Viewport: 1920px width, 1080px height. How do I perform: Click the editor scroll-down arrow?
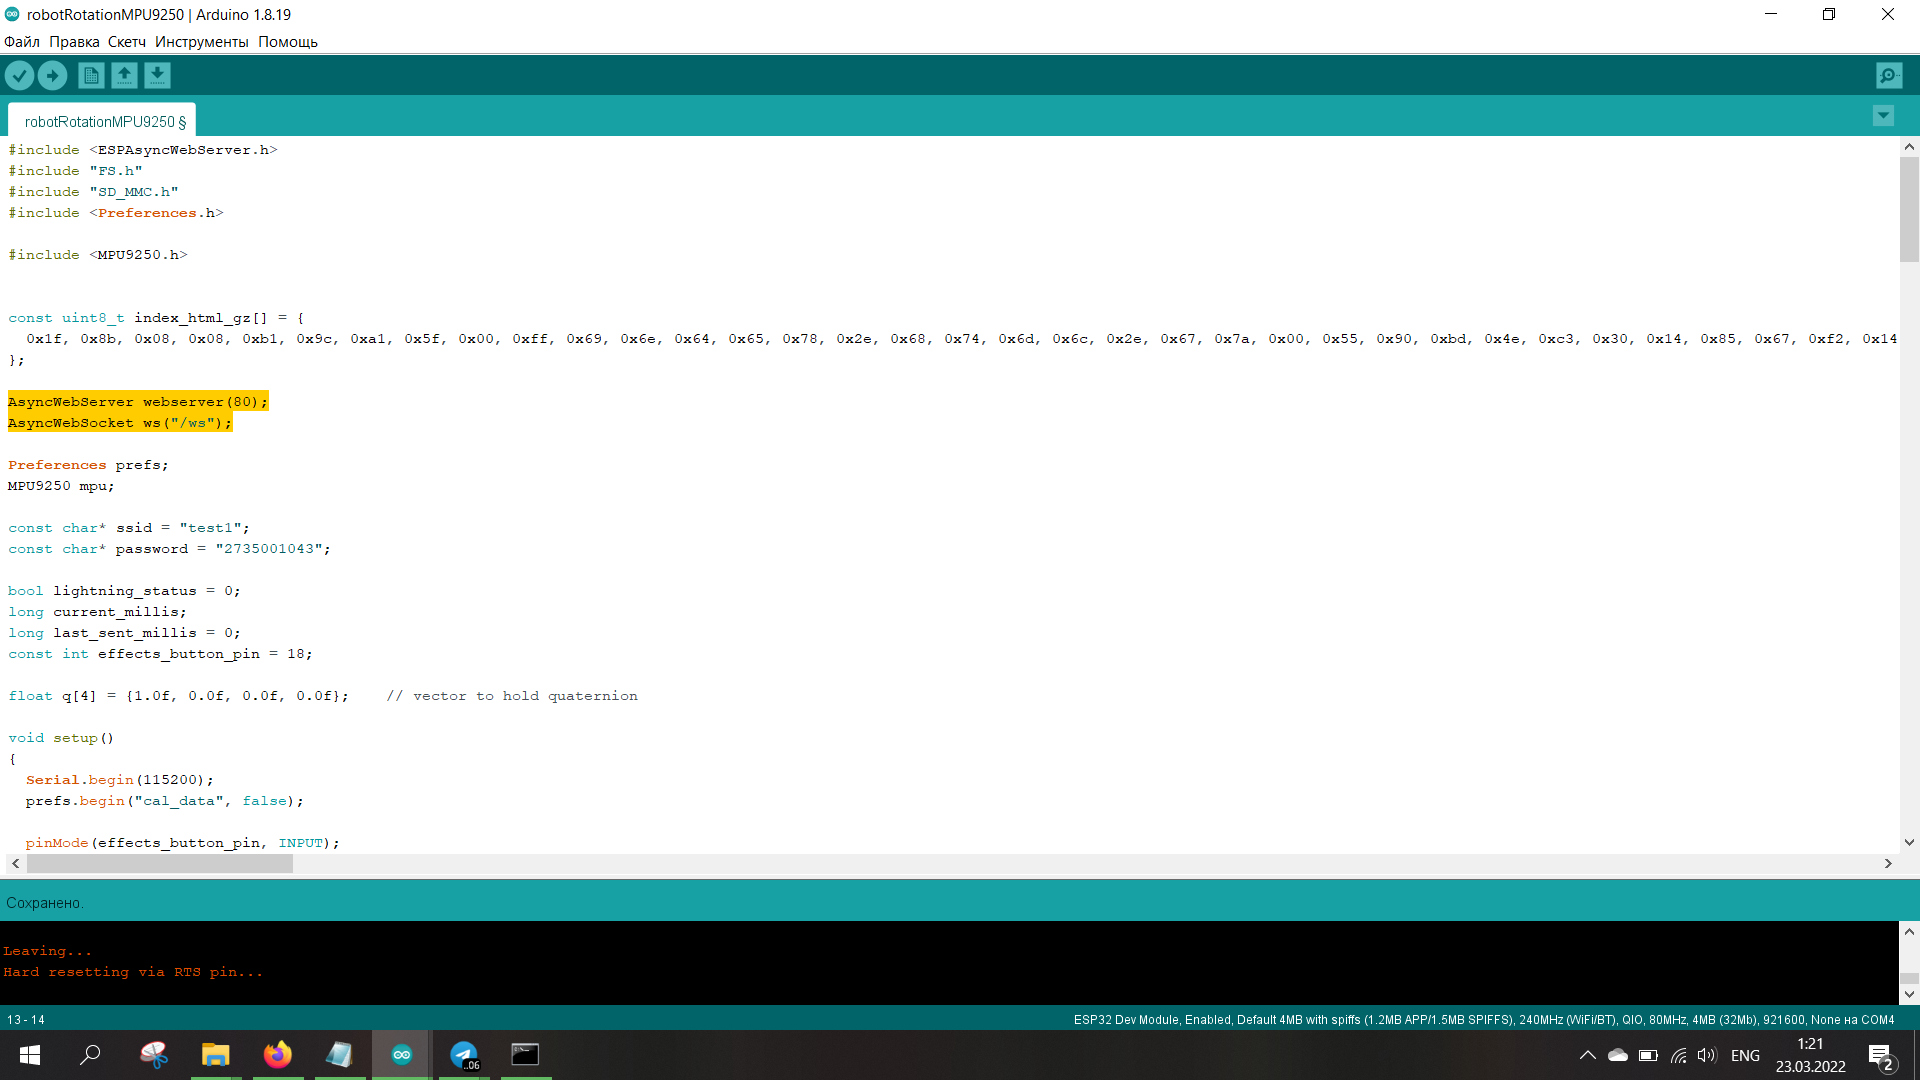pos(1909,842)
